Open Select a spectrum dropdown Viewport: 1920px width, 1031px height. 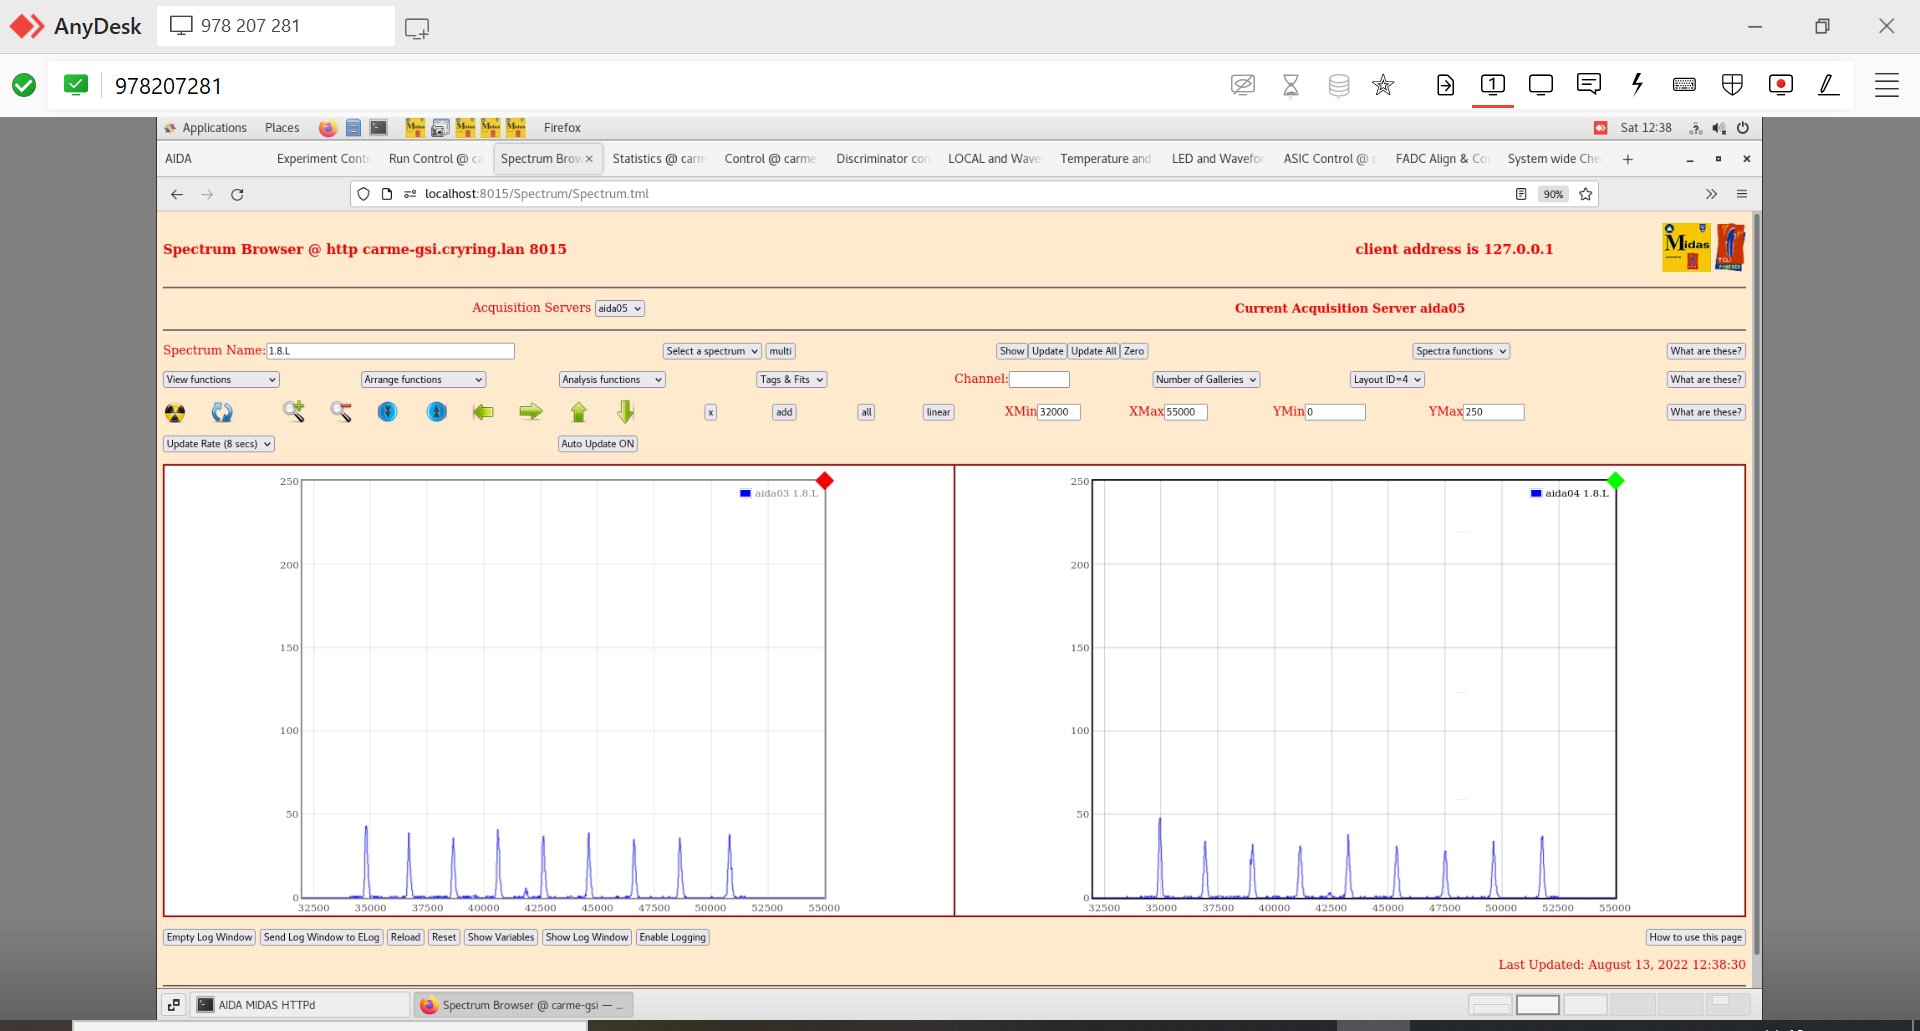(712, 351)
